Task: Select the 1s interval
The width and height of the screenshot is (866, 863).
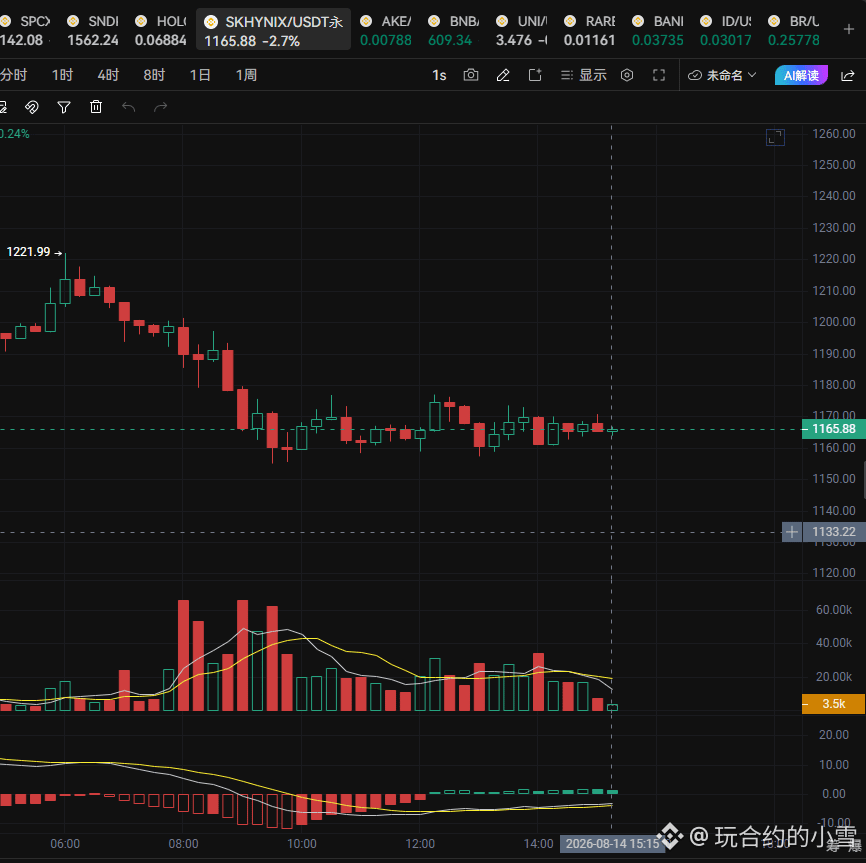Action: tap(439, 75)
